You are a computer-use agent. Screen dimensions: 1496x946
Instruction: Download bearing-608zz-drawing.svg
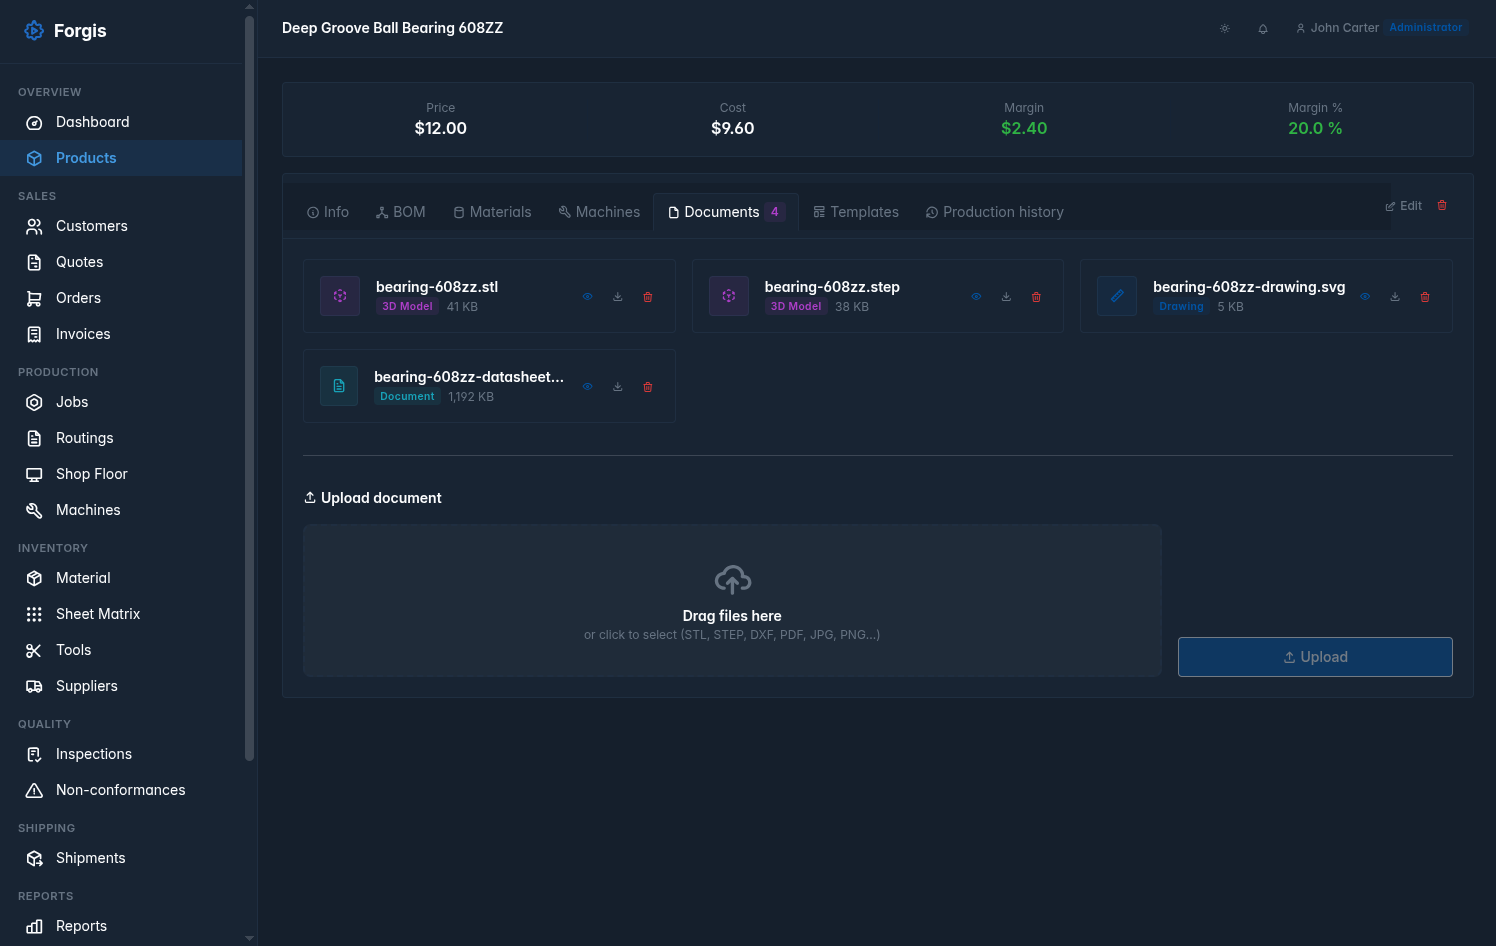1395,297
